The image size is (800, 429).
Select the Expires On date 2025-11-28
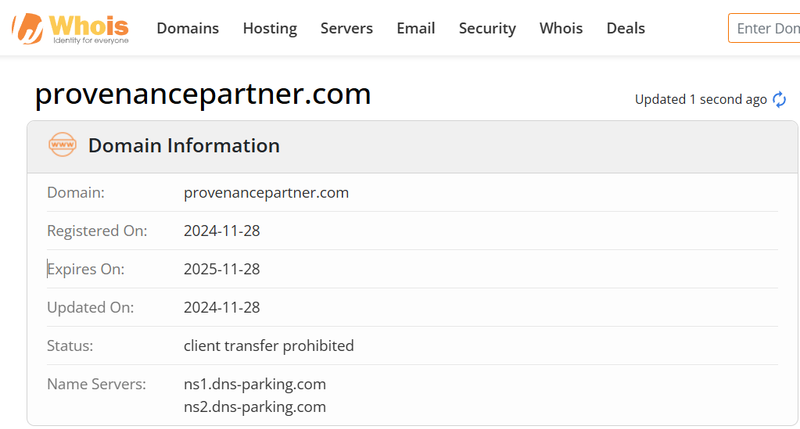(x=222, y=269)
